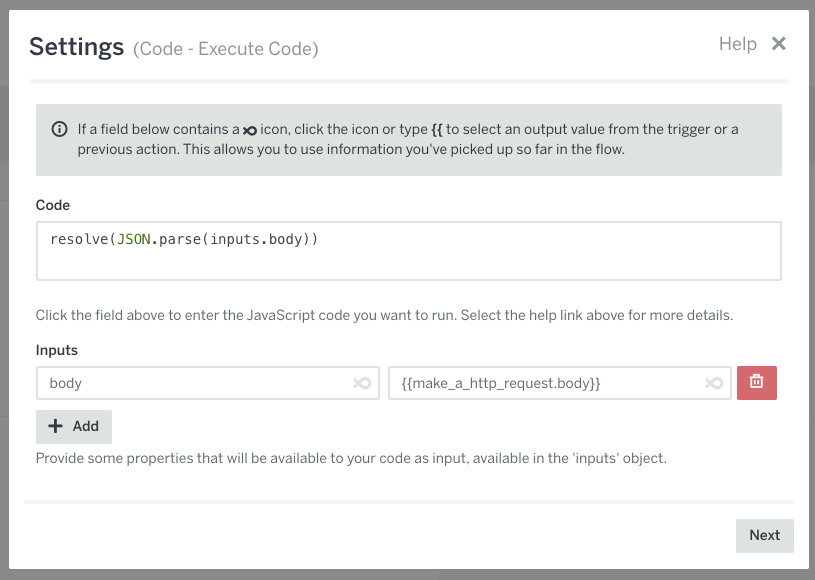Image resolution: width=815 pixels, height=580 pixels.
Task: Click Next to proceed past Code settings
Action: click(764, 535)
